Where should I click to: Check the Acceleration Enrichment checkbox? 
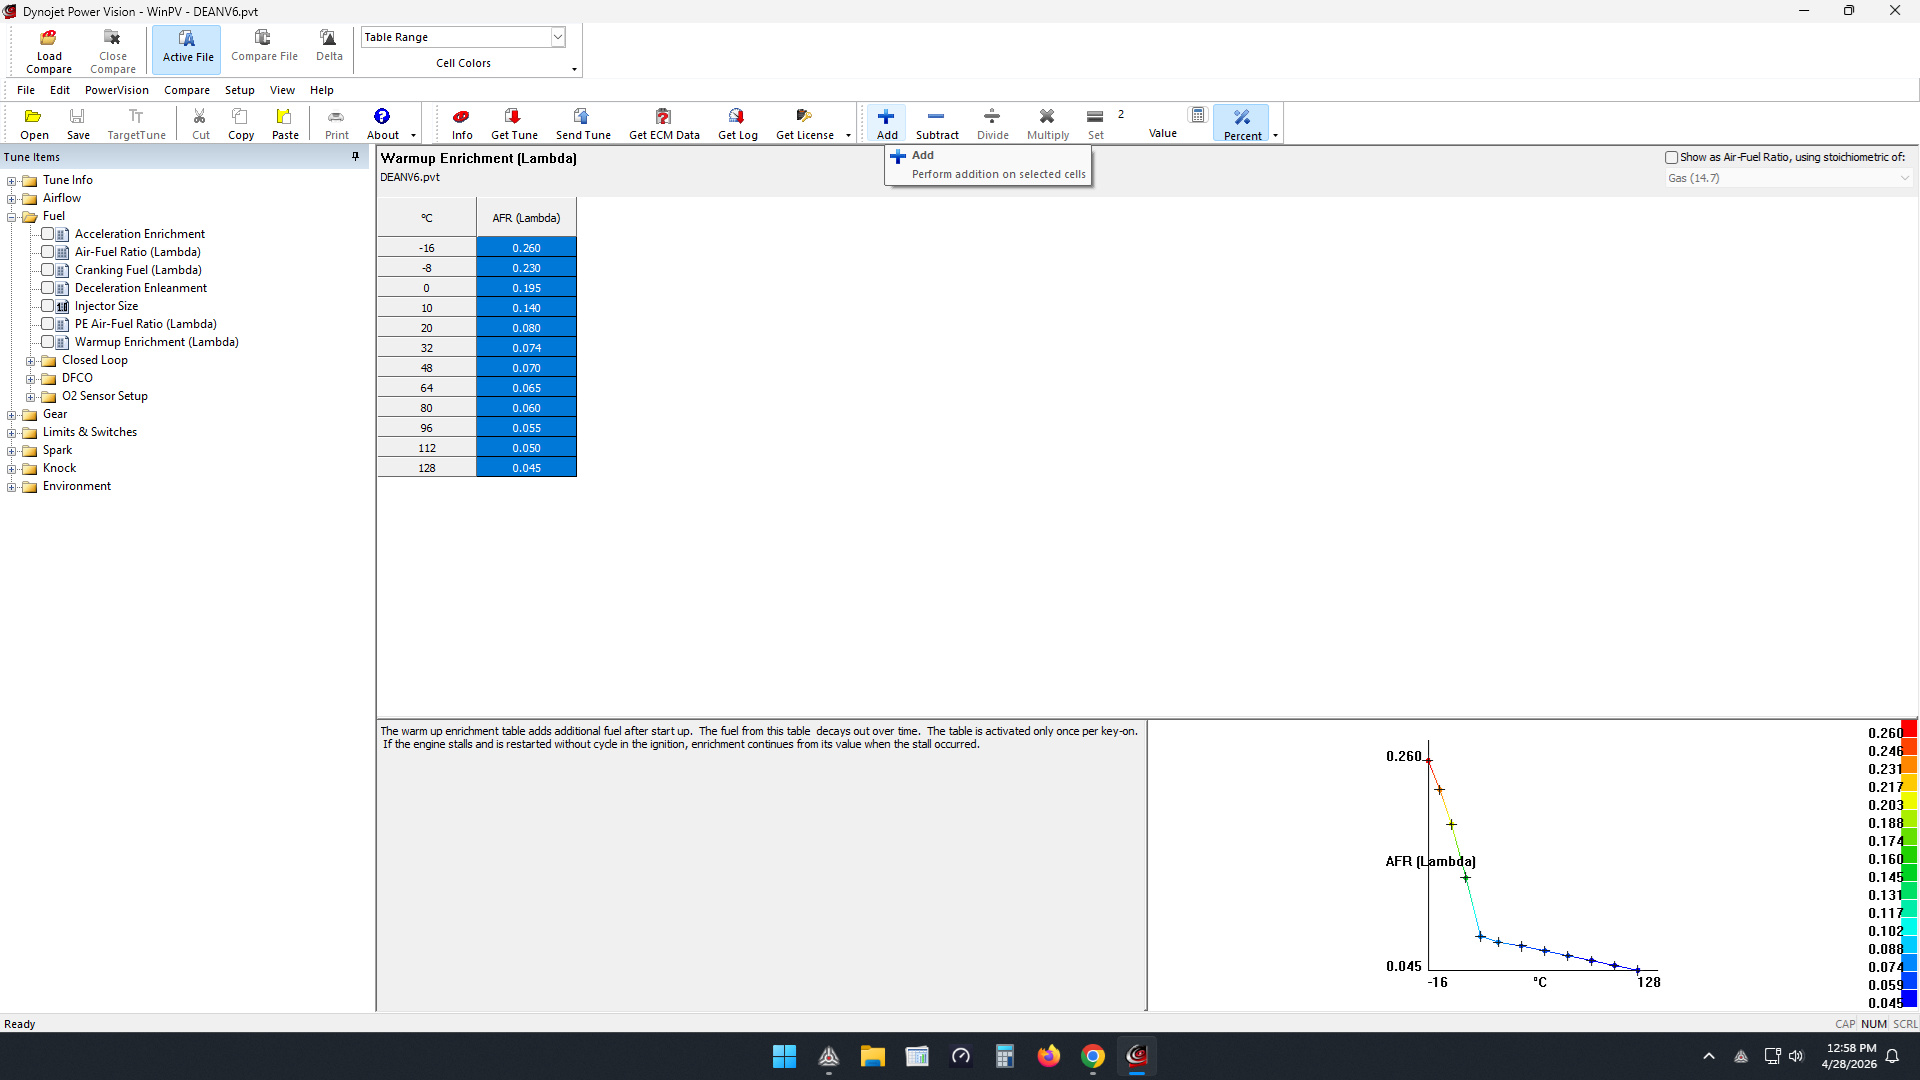click(47, 234)
